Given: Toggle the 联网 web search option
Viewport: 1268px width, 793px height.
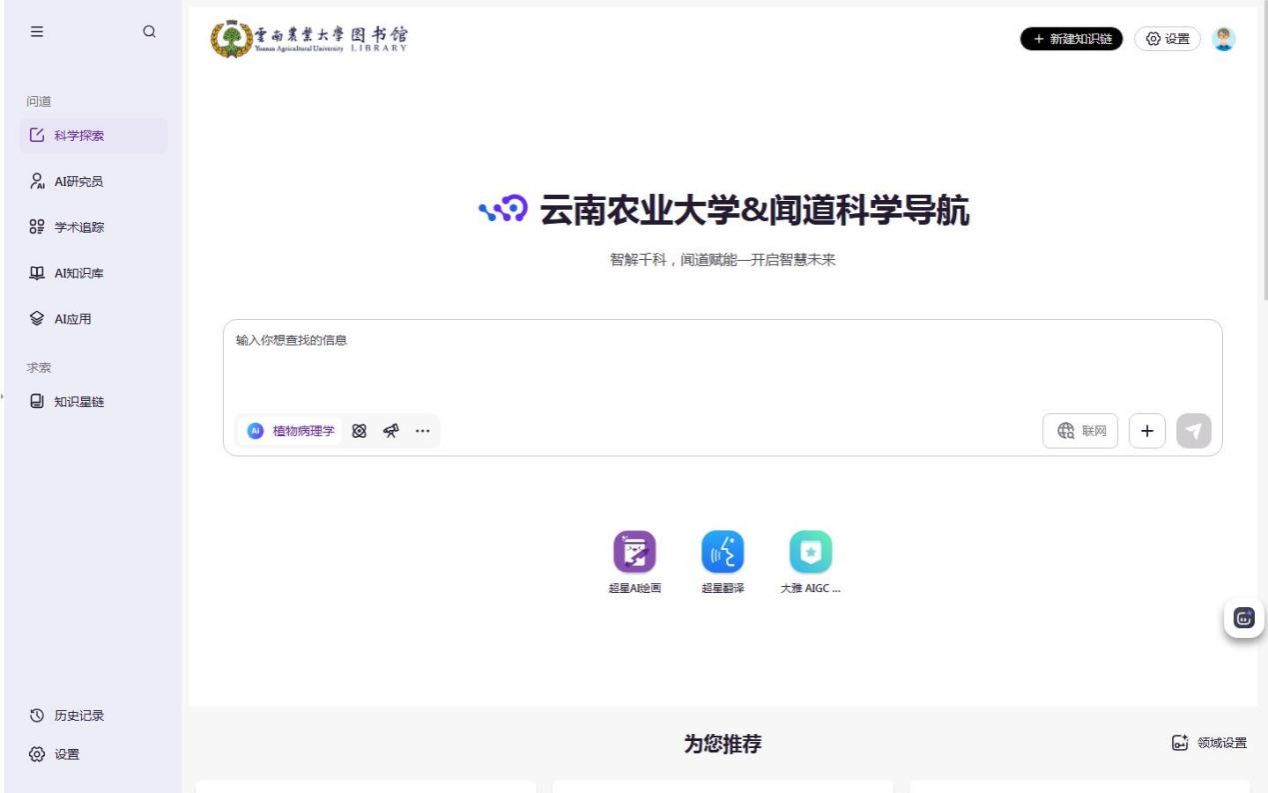Looking at the screenshot, I should coord(1081,431).
